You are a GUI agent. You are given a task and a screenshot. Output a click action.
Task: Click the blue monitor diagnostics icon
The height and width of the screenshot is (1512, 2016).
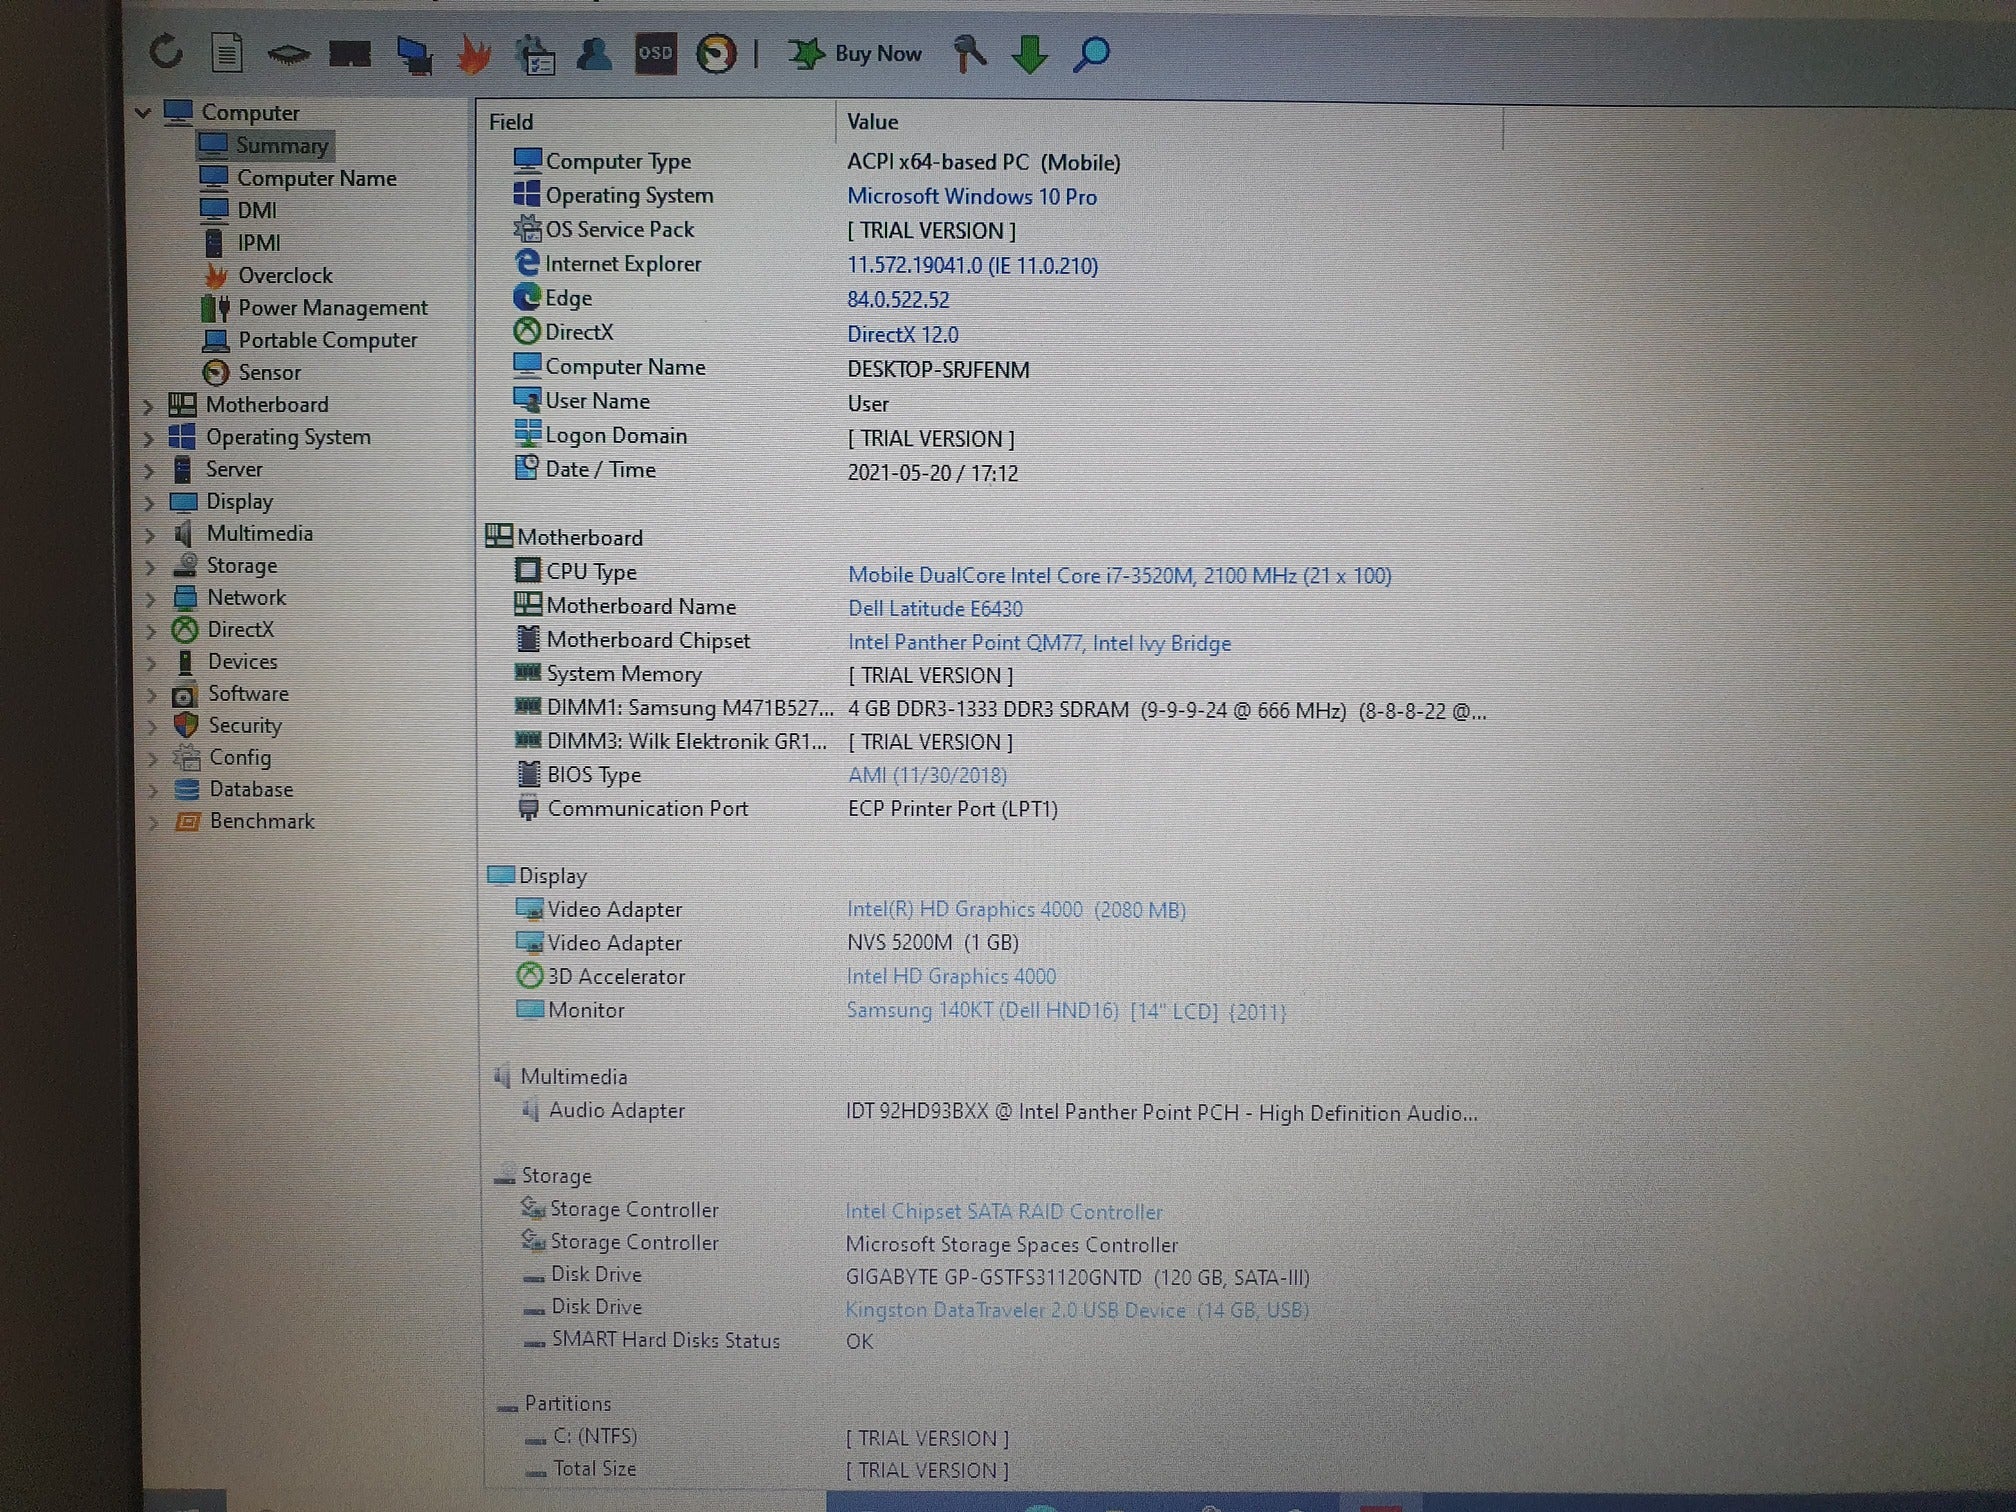tap(413, 54)
